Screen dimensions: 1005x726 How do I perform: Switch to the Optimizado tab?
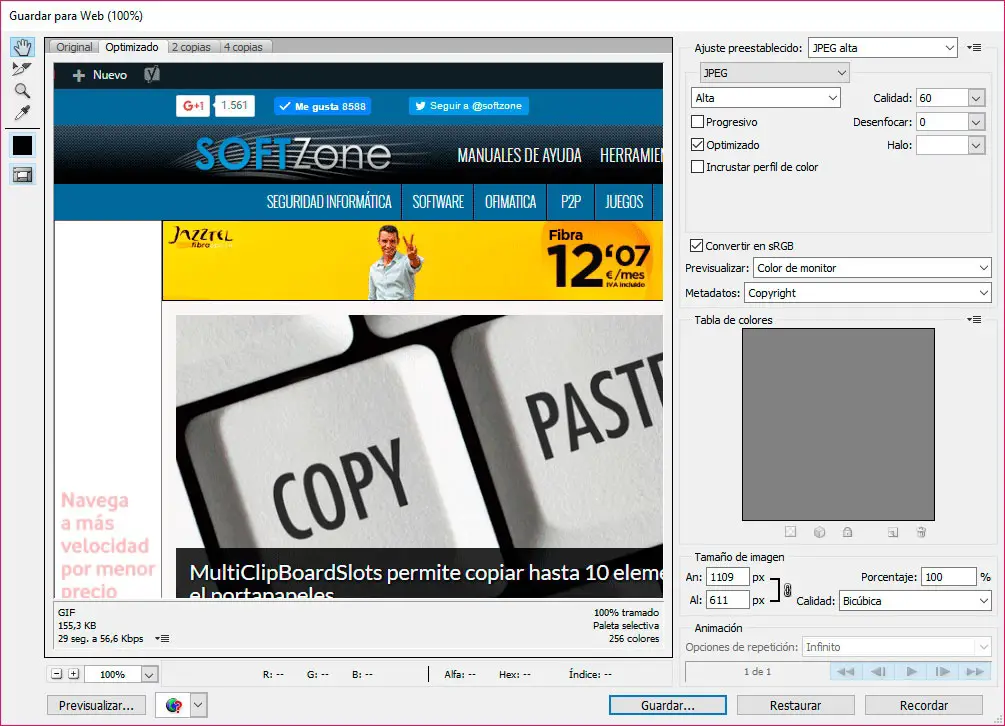[132, 47]
